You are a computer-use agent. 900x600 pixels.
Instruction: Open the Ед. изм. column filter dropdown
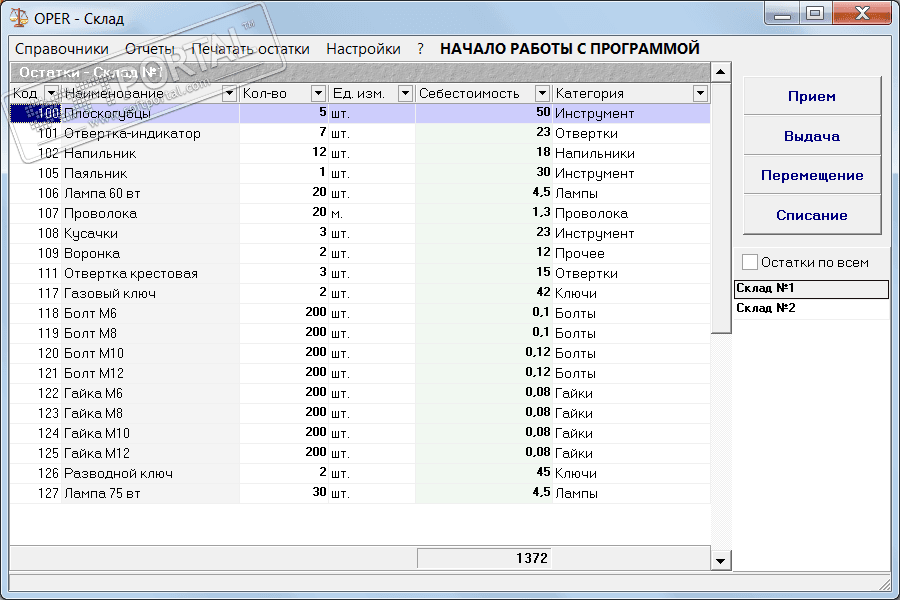click(x=405, y=93)
